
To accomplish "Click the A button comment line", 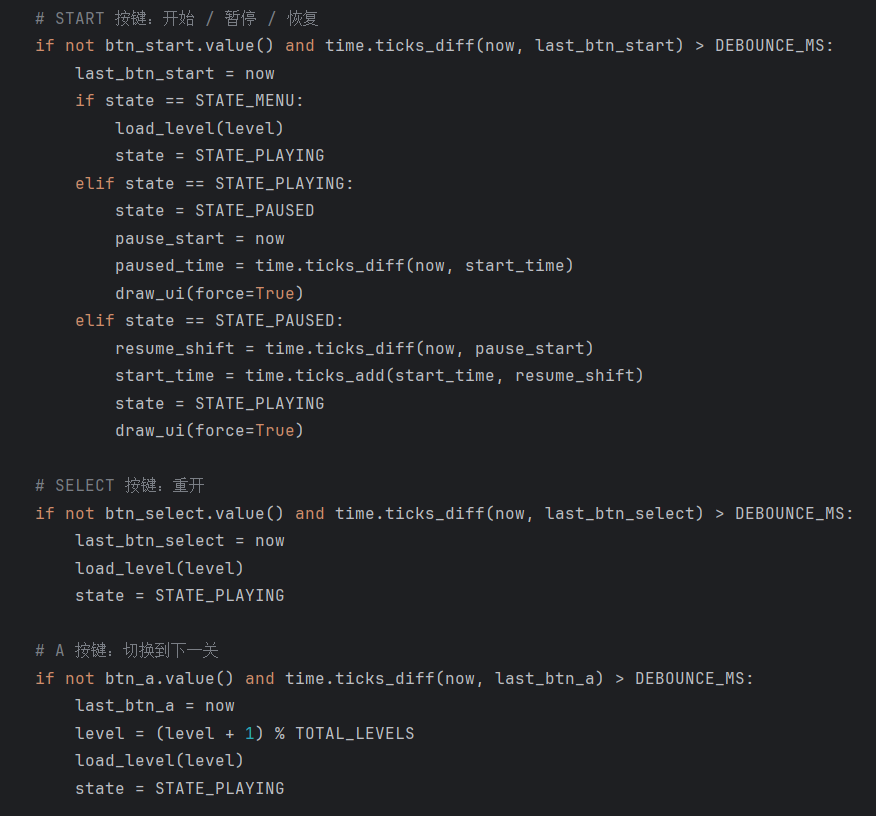I will [126, 650].
